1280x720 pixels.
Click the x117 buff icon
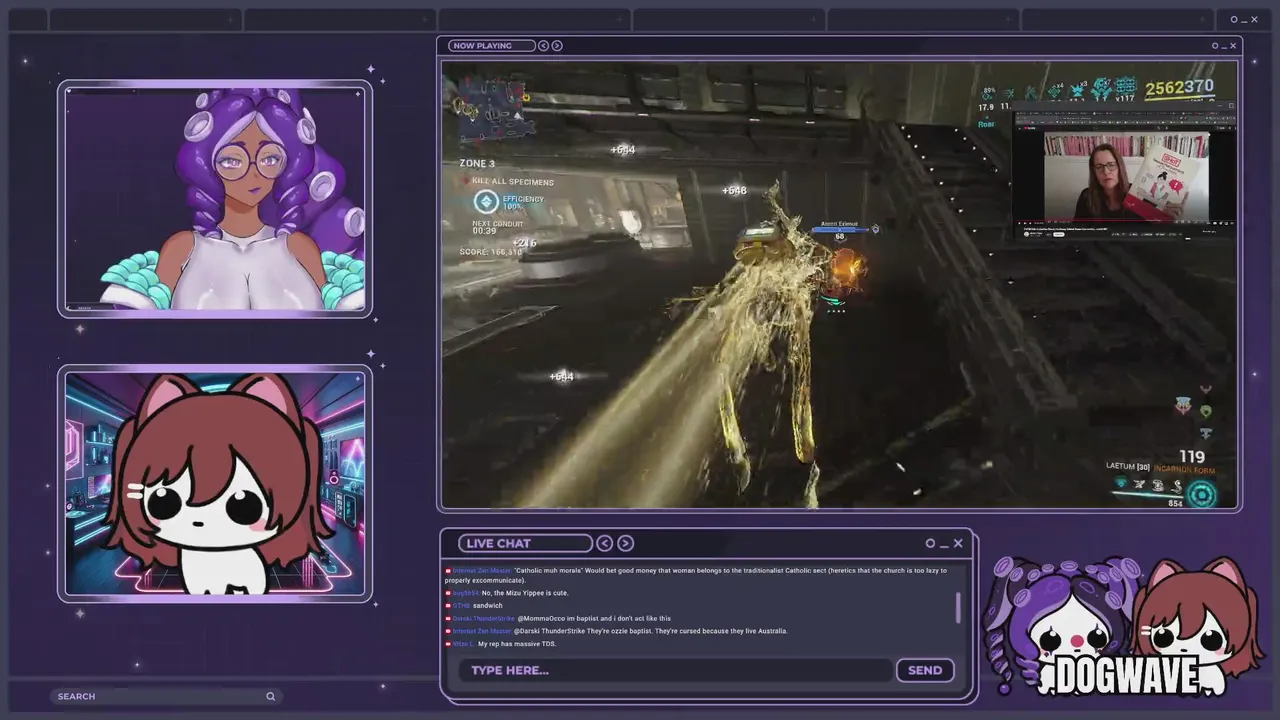tap(1125, 89)
